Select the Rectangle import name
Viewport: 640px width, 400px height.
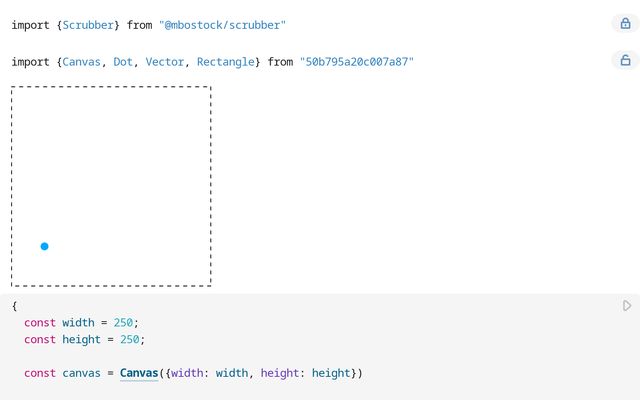tap(228, 62)
